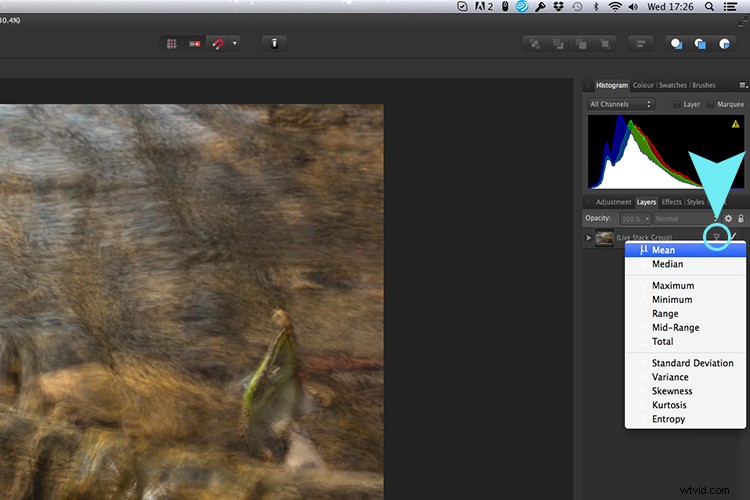Screen dimensions: 750x500
Task: Select the Maximum stack operator
Action: pos(685,286)
